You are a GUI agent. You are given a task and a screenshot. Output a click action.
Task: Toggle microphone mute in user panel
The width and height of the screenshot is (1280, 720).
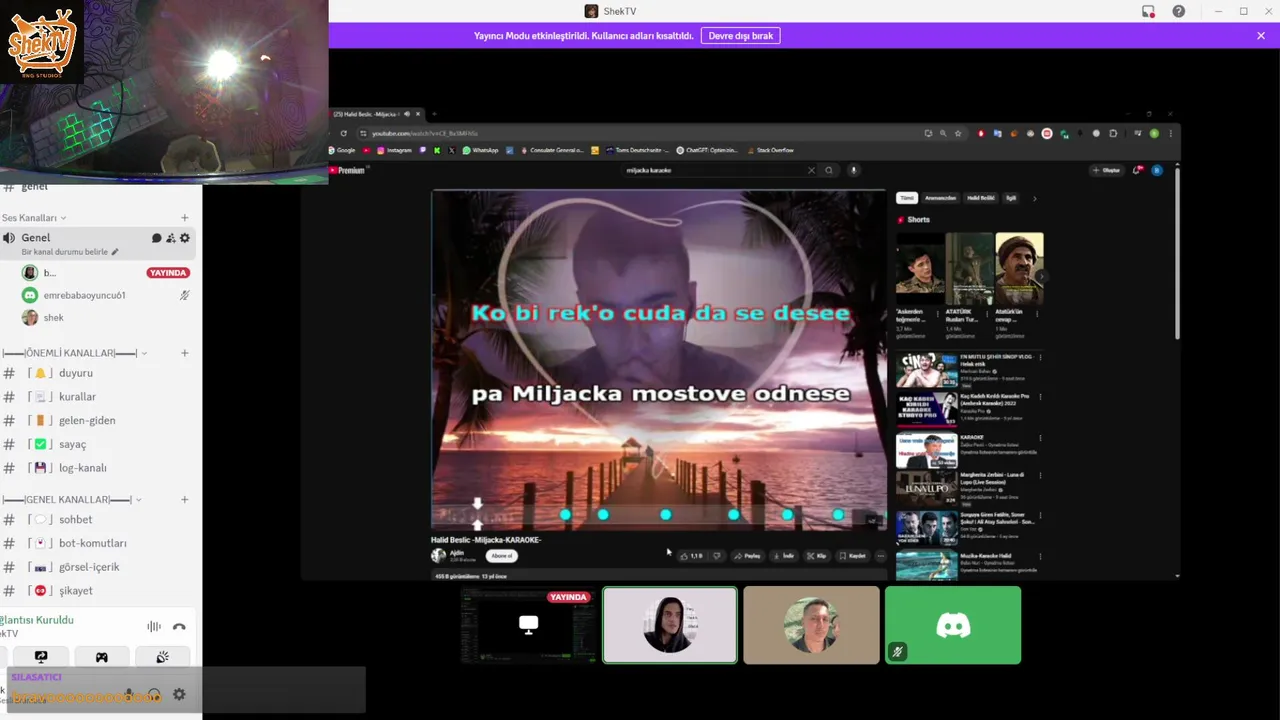[x=129, y=694]
